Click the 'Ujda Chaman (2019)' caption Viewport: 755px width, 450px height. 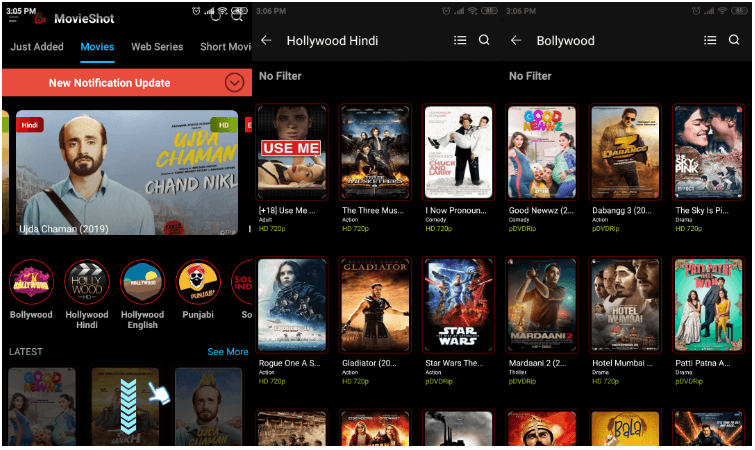(x=64, y=229)
